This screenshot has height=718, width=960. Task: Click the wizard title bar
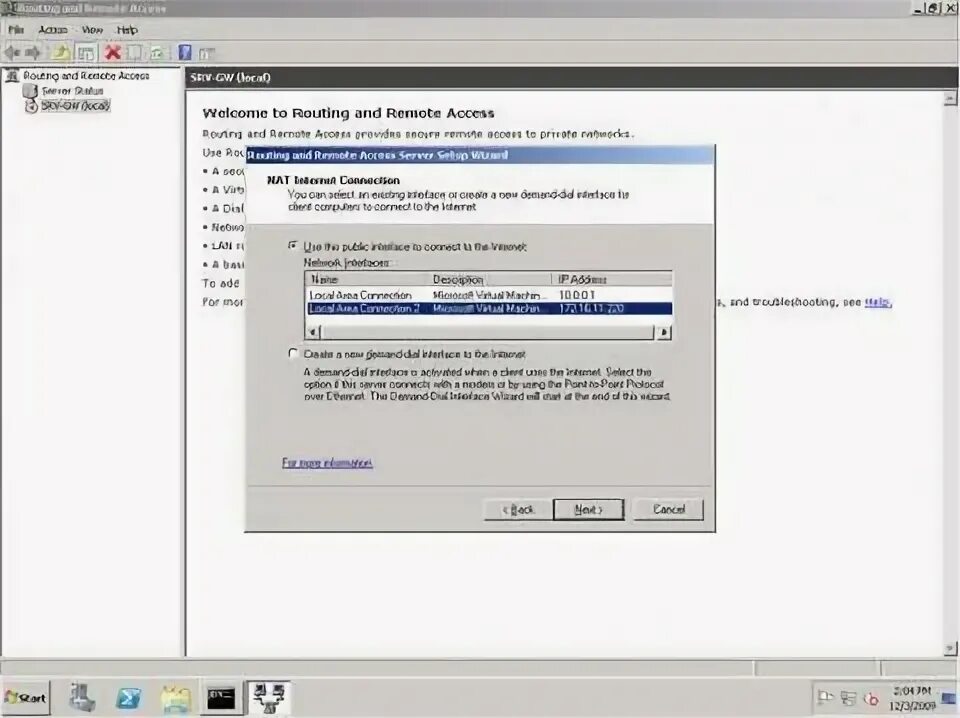[479, 155]
